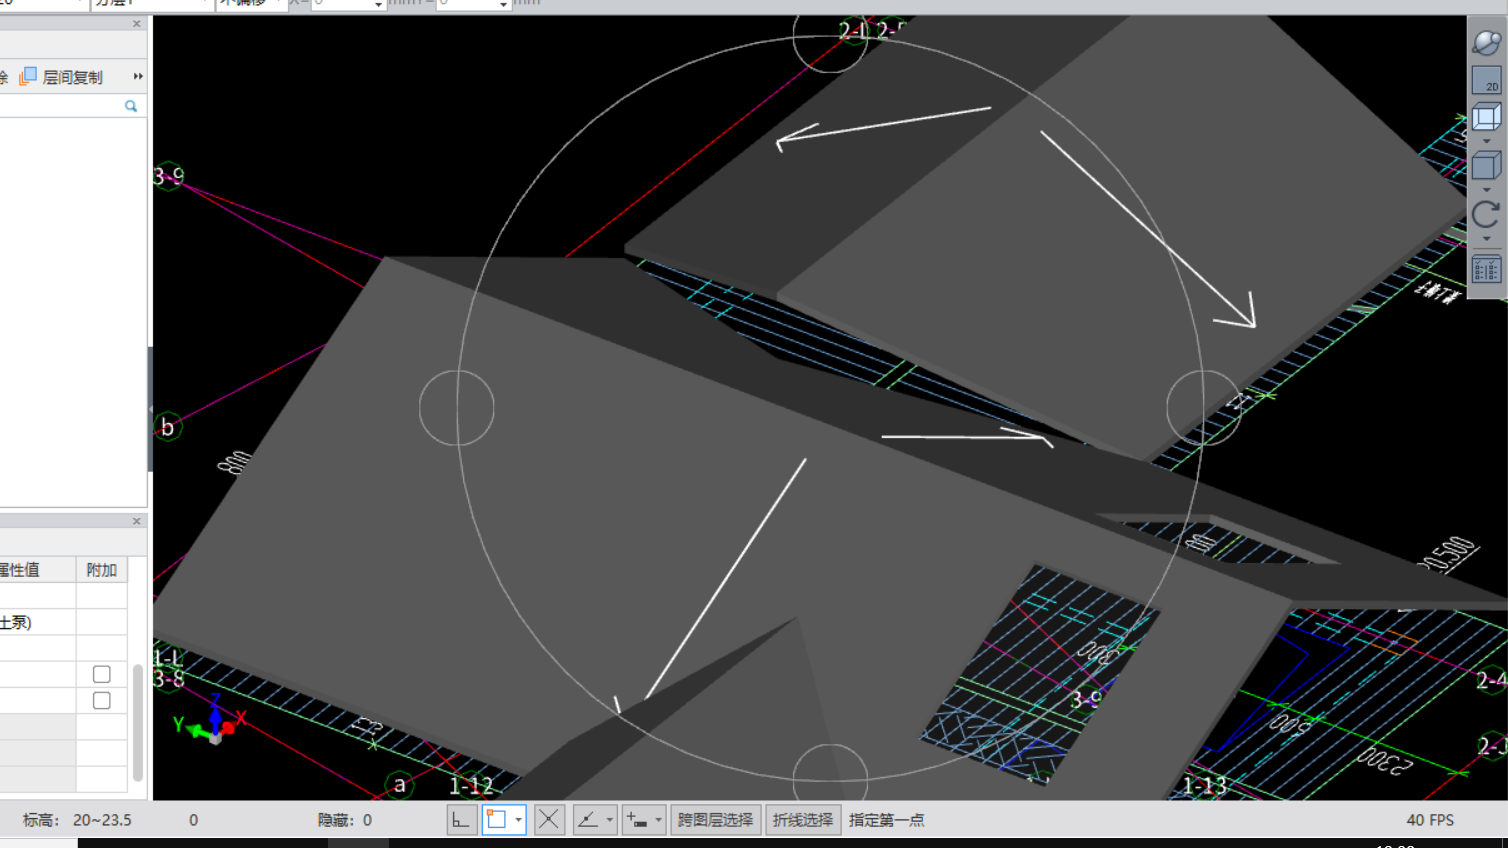Expand the rotate view dropdown arrow
Viewport: 1508px width, 848px height.
click(x=1486, y=238)
